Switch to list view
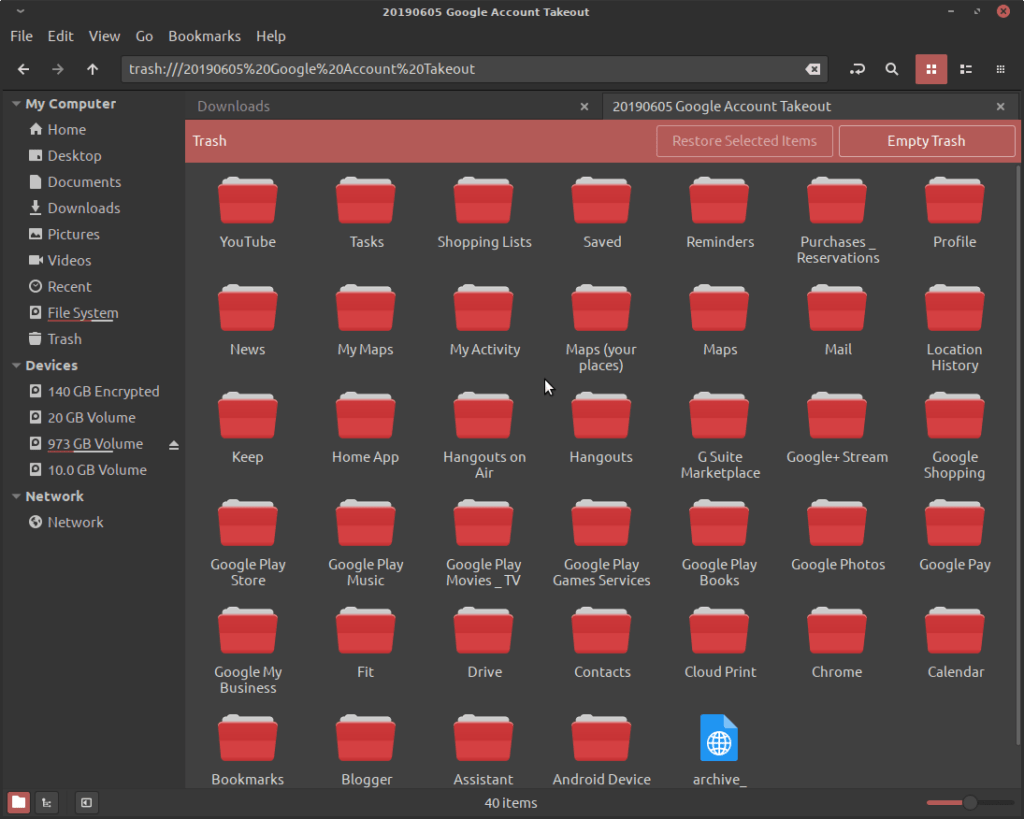 pos(966,69)
